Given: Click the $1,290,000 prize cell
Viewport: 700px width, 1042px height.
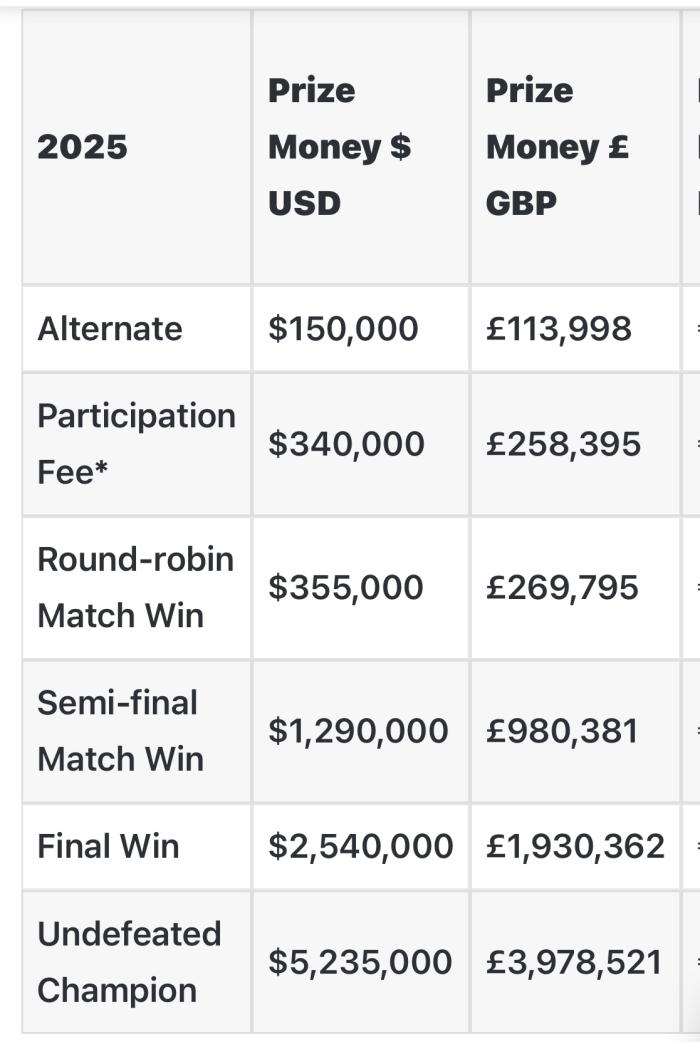Looking at the screenshot, I should (x=358, y=731).
